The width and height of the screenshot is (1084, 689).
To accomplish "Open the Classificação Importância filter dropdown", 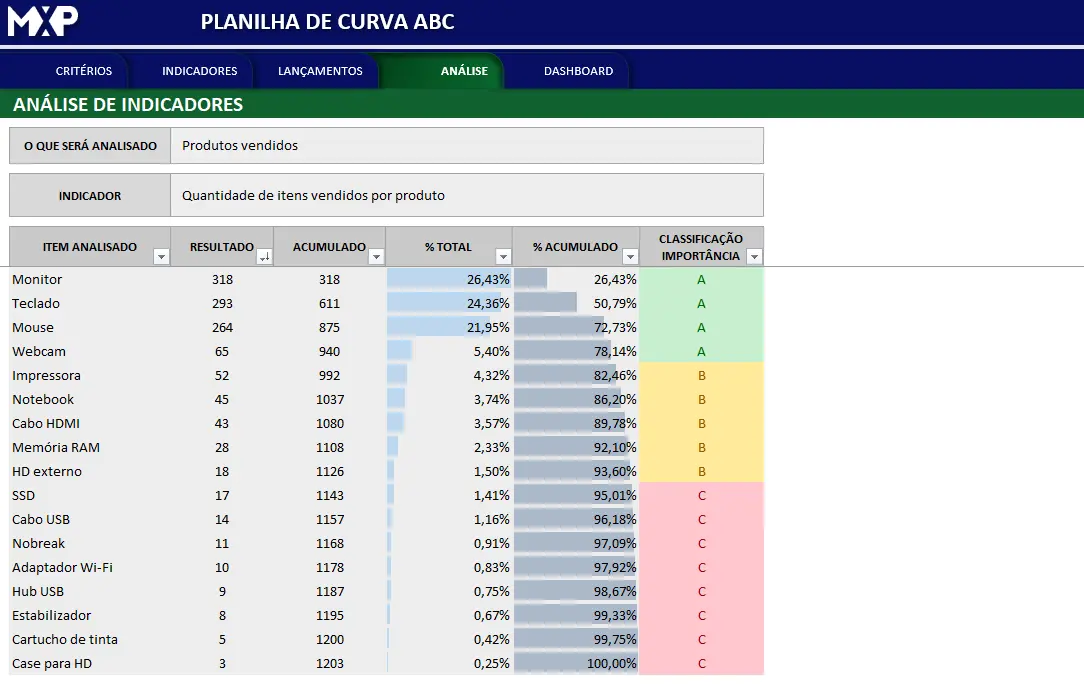I will [754, 257].
